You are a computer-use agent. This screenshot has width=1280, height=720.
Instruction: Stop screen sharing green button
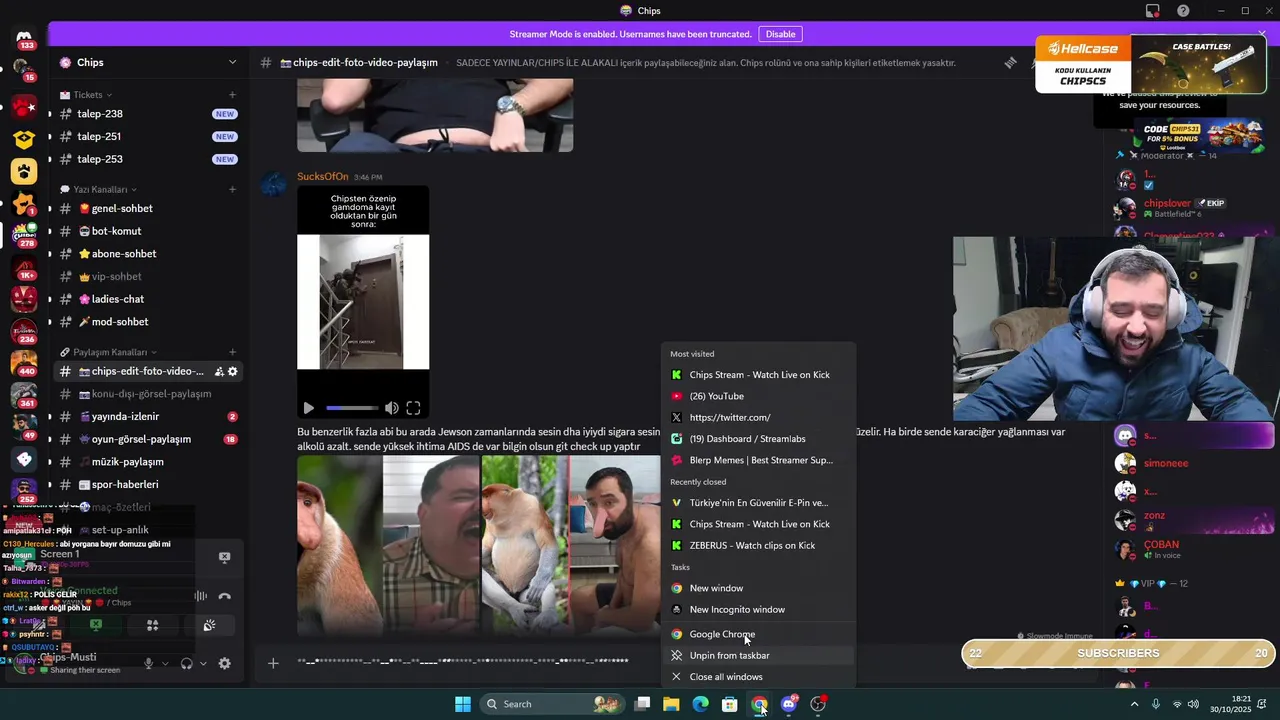coord(96,625)
